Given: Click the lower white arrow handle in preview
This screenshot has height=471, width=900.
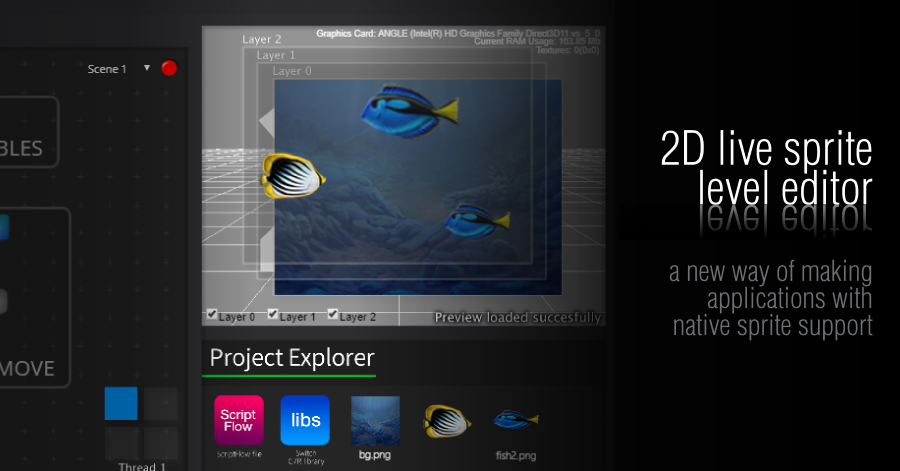Looking at the screenshot, I should coord(267,251).
